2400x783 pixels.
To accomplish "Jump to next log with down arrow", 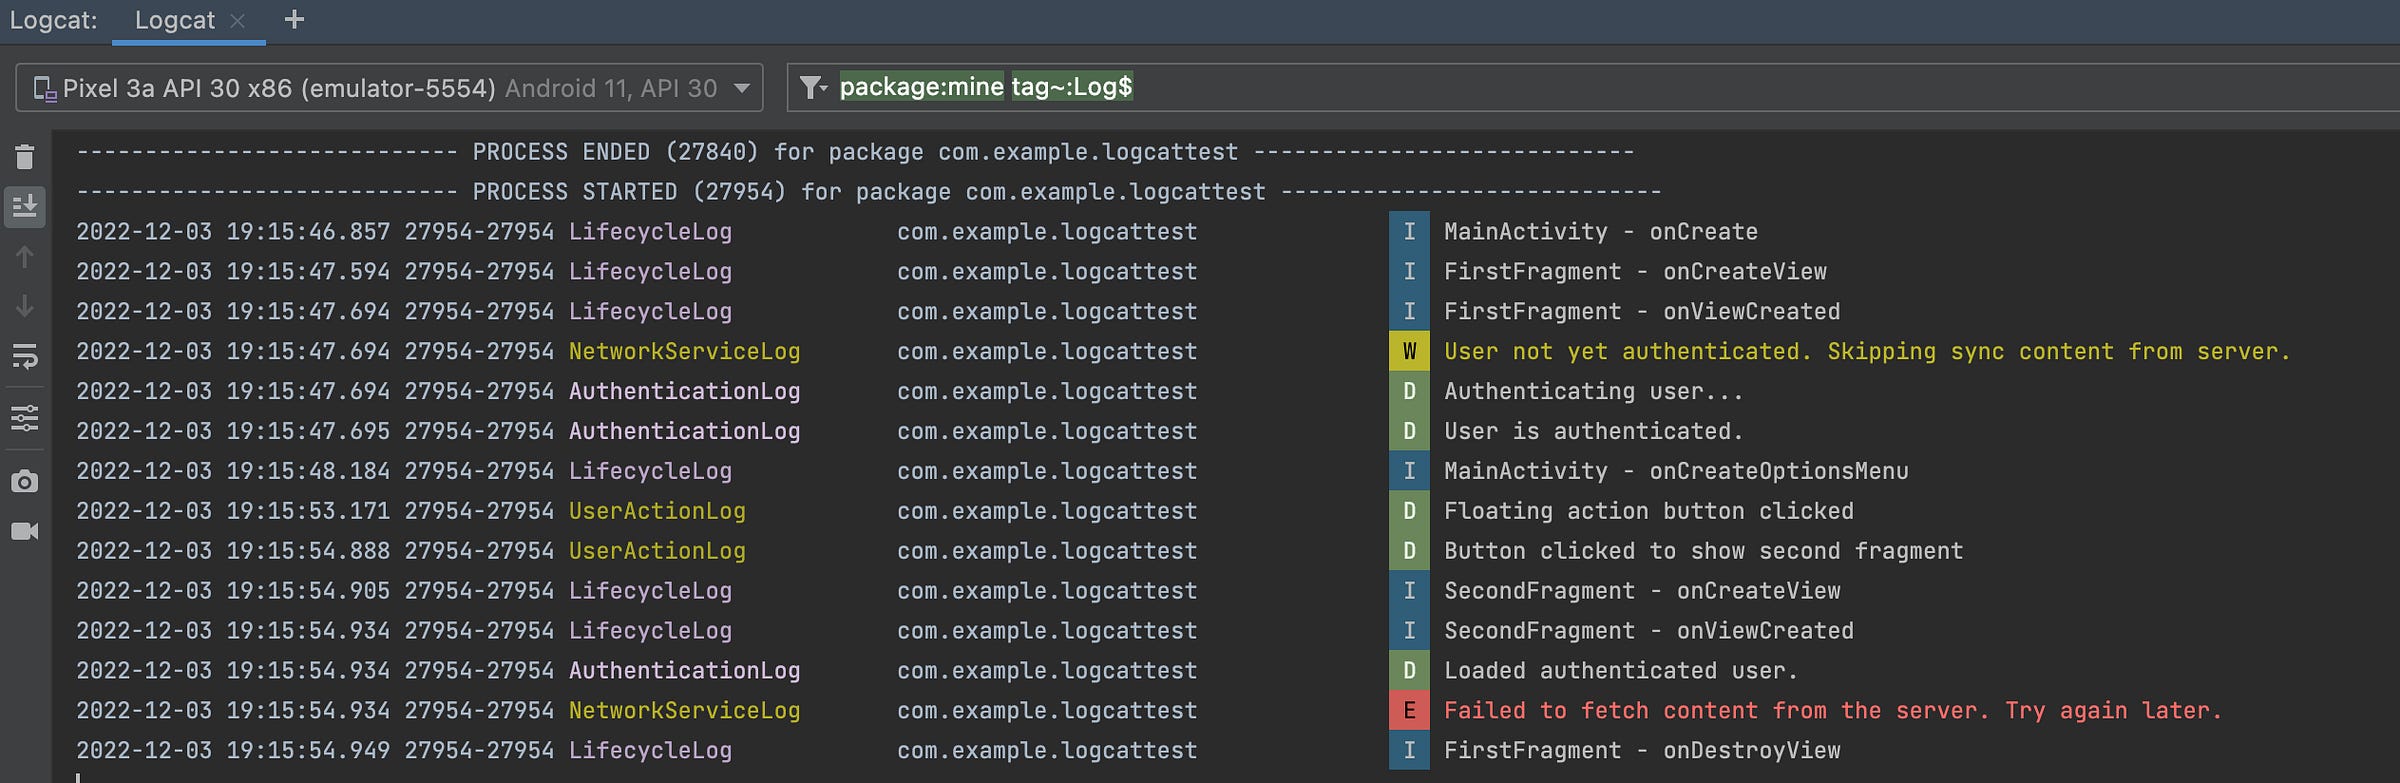I will point(25,306).
